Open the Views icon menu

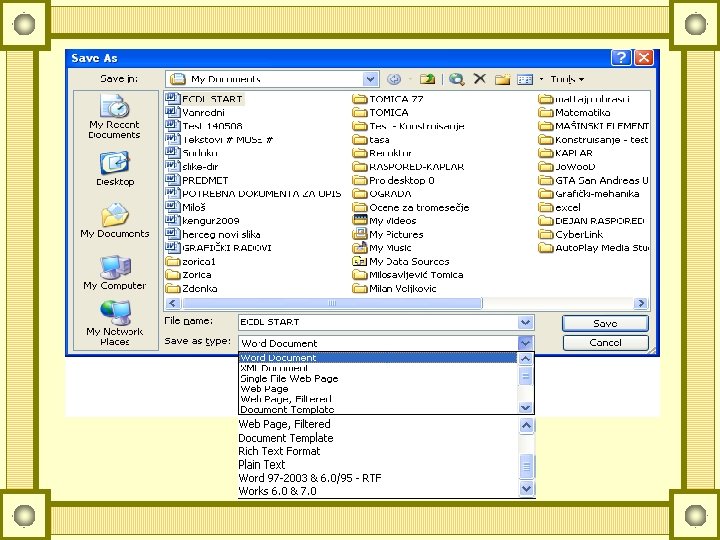[x=524, y=79]
